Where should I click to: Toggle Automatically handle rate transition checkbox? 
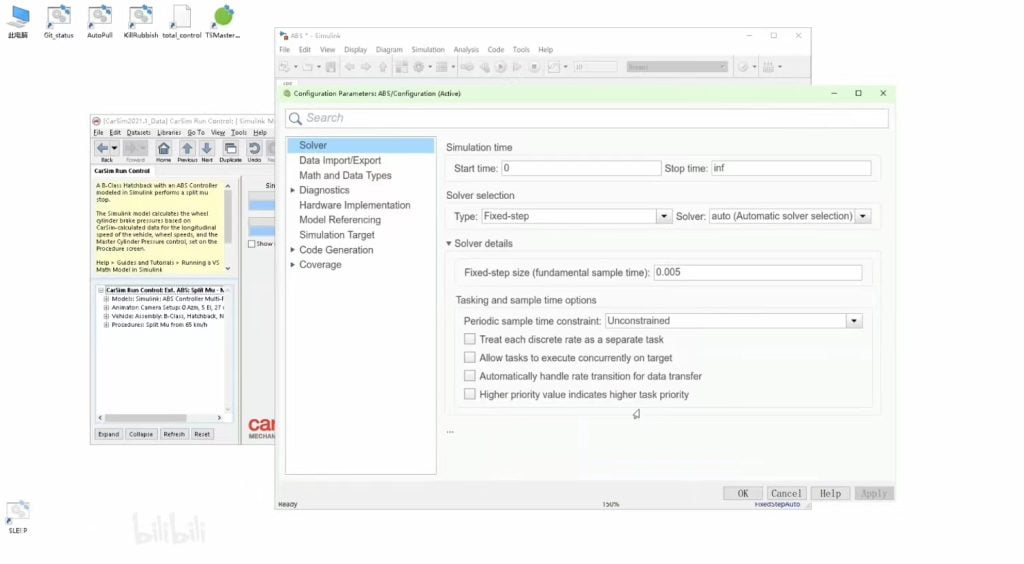click(470, 376)
